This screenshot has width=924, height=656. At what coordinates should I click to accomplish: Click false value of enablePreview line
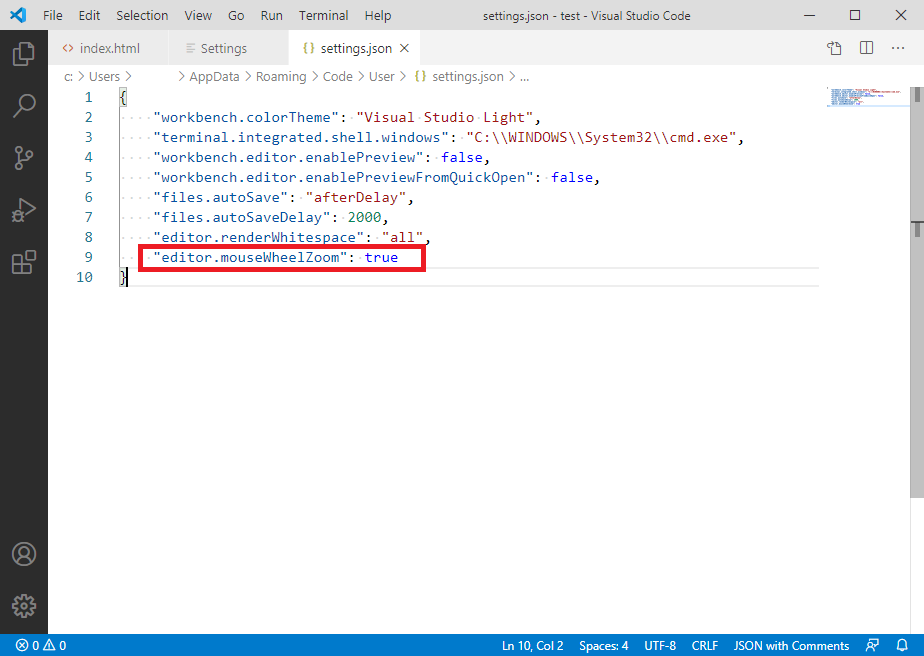[461, 157]
